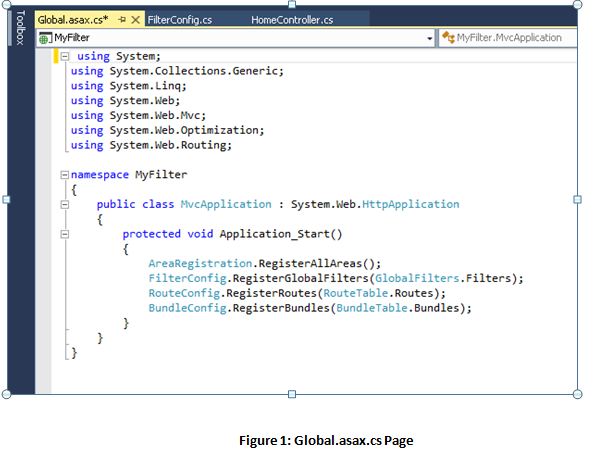Switch to the HomeController.cs tab
593x455 pixels.
coord(292,20)
